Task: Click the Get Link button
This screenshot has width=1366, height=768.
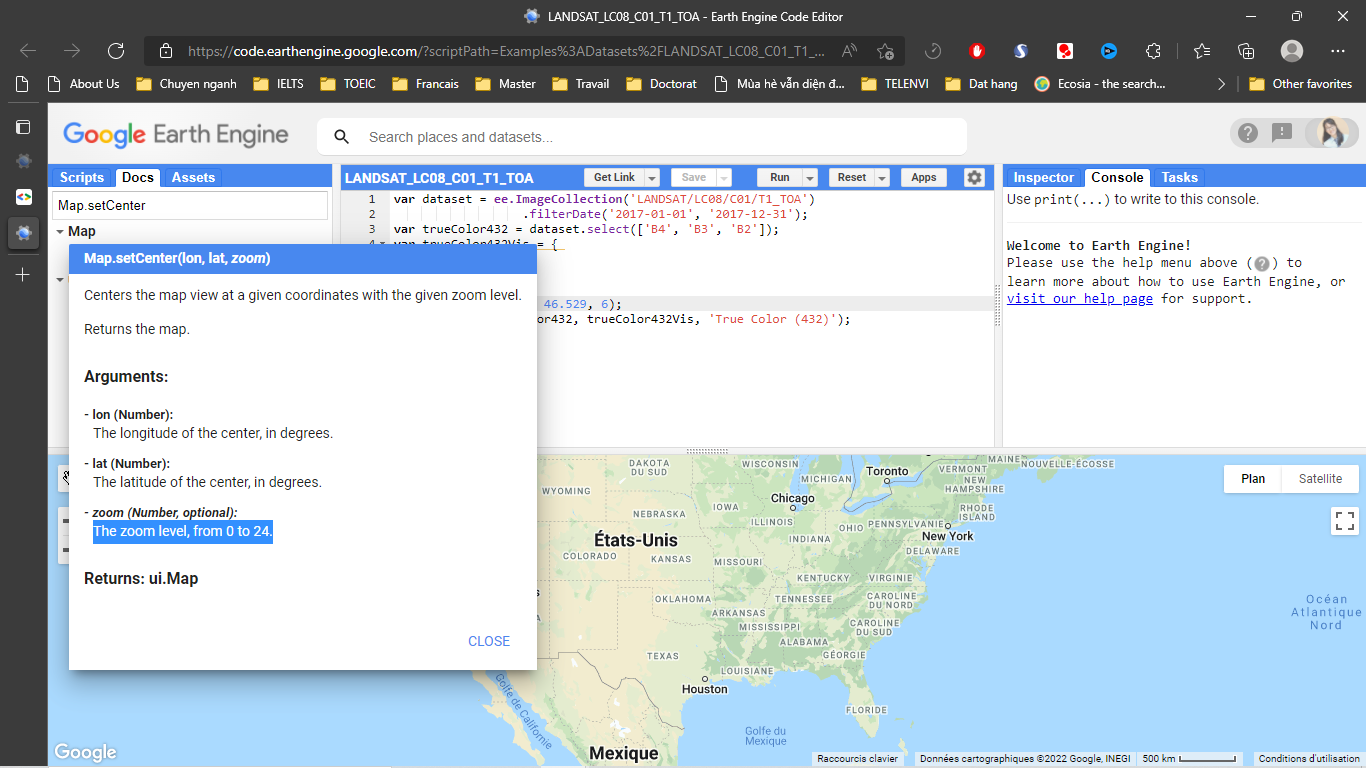Action: (614, 178)
